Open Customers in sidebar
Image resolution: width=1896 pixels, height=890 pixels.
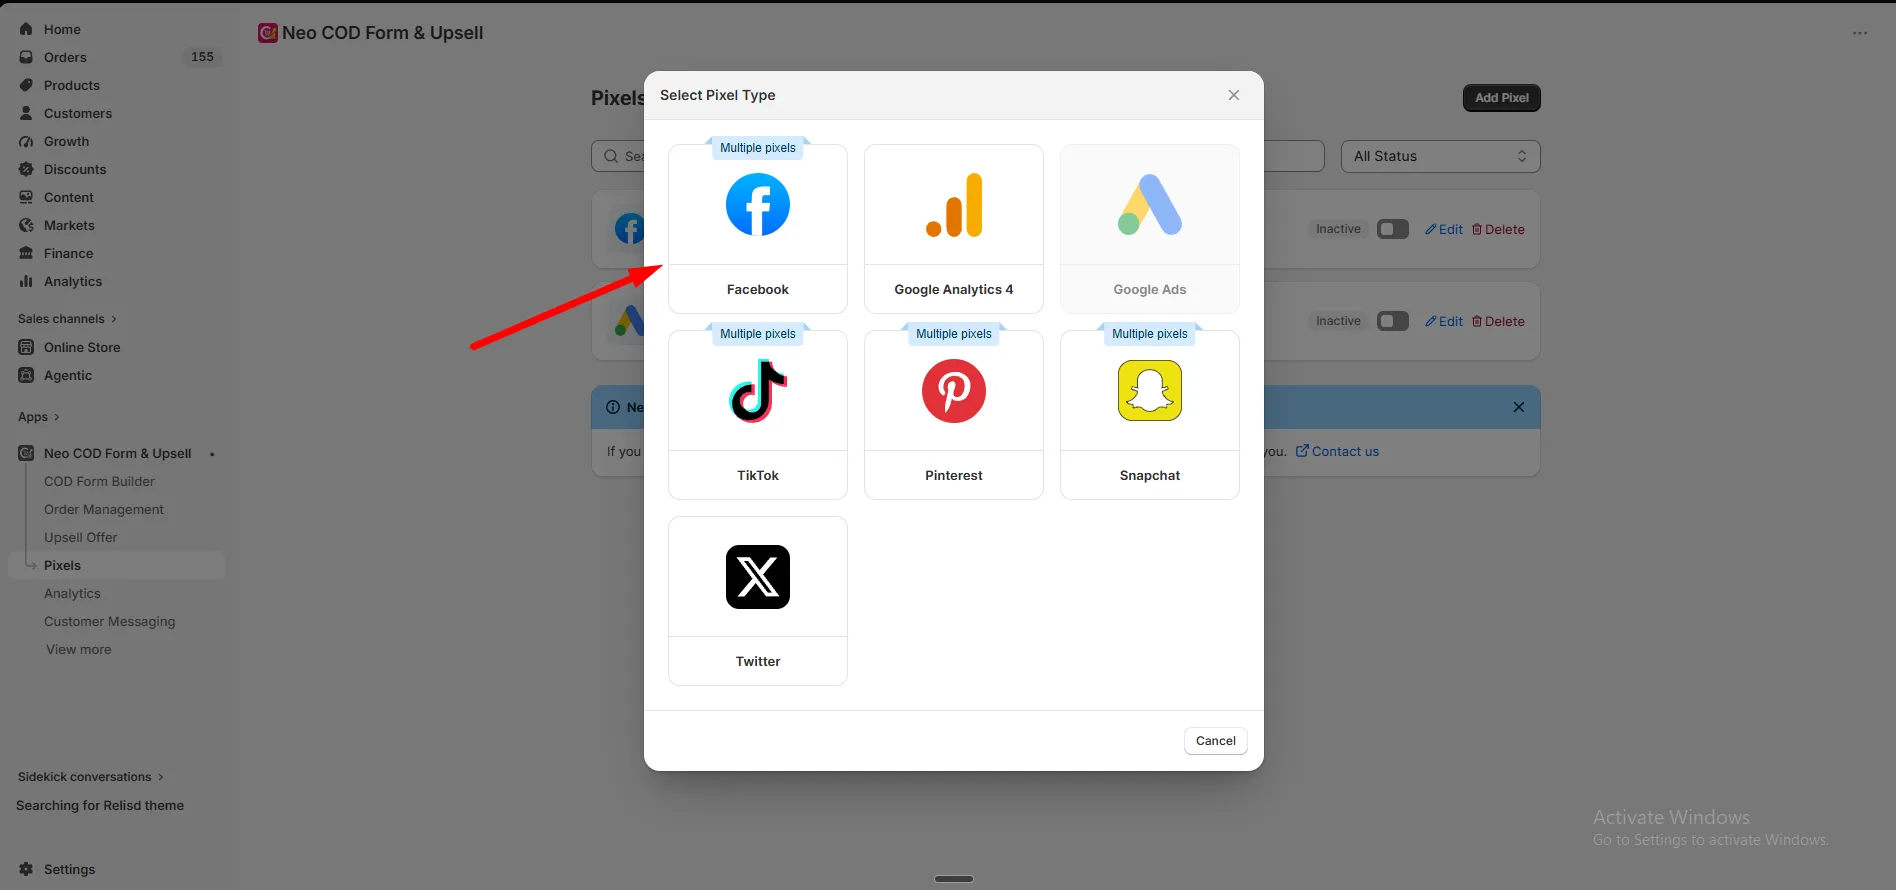(77, 113)
